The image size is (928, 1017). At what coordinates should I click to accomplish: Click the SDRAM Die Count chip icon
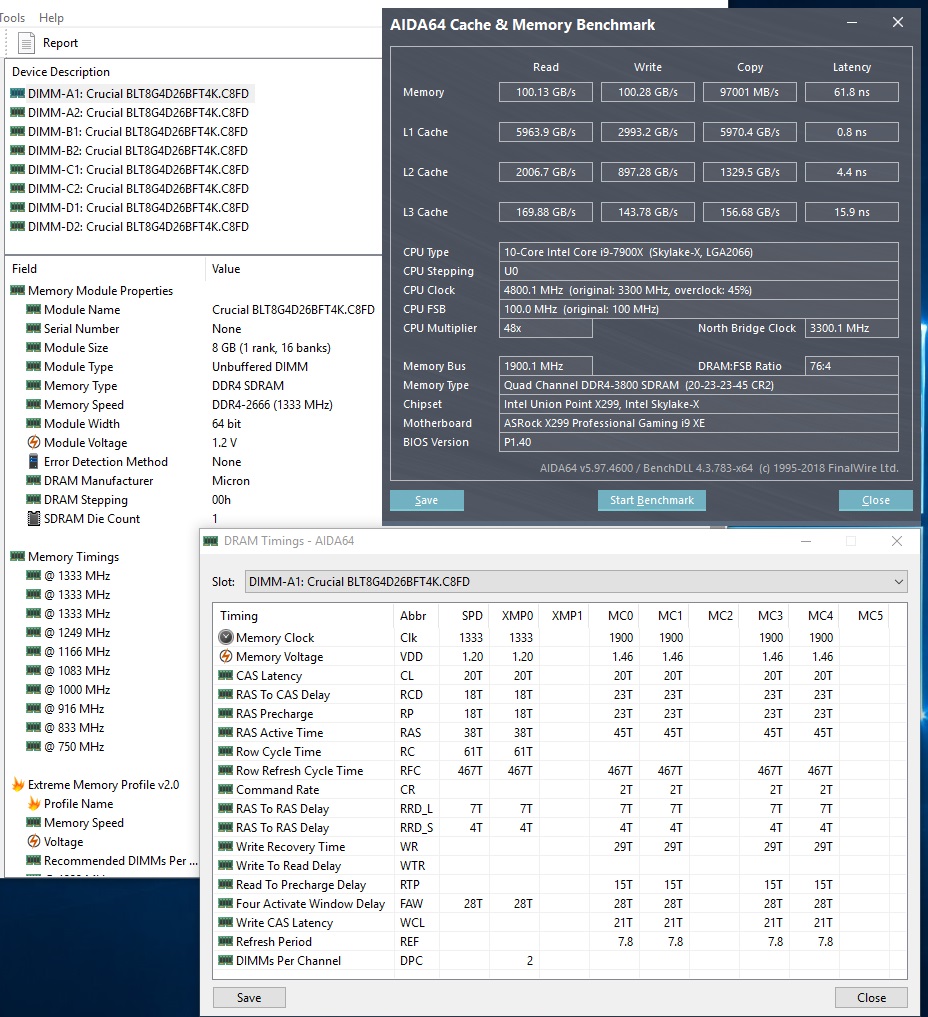34,518
